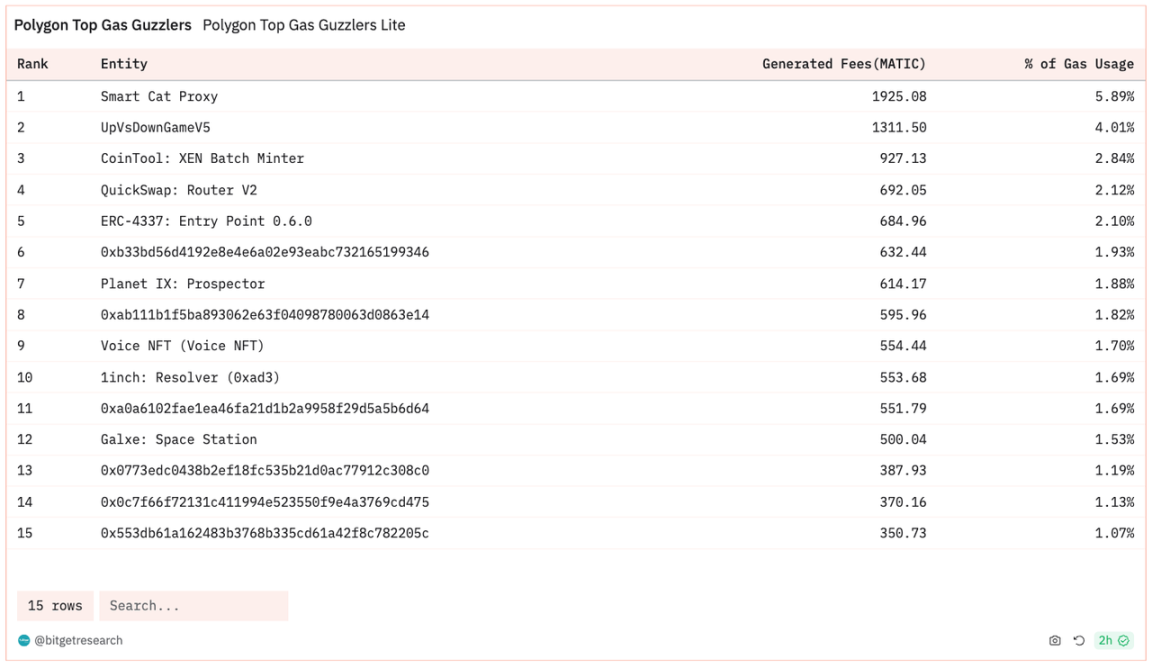This screenshot has height=668, width=1152.
Task: Click the 15 rows count button
Action: click(55, 606)
